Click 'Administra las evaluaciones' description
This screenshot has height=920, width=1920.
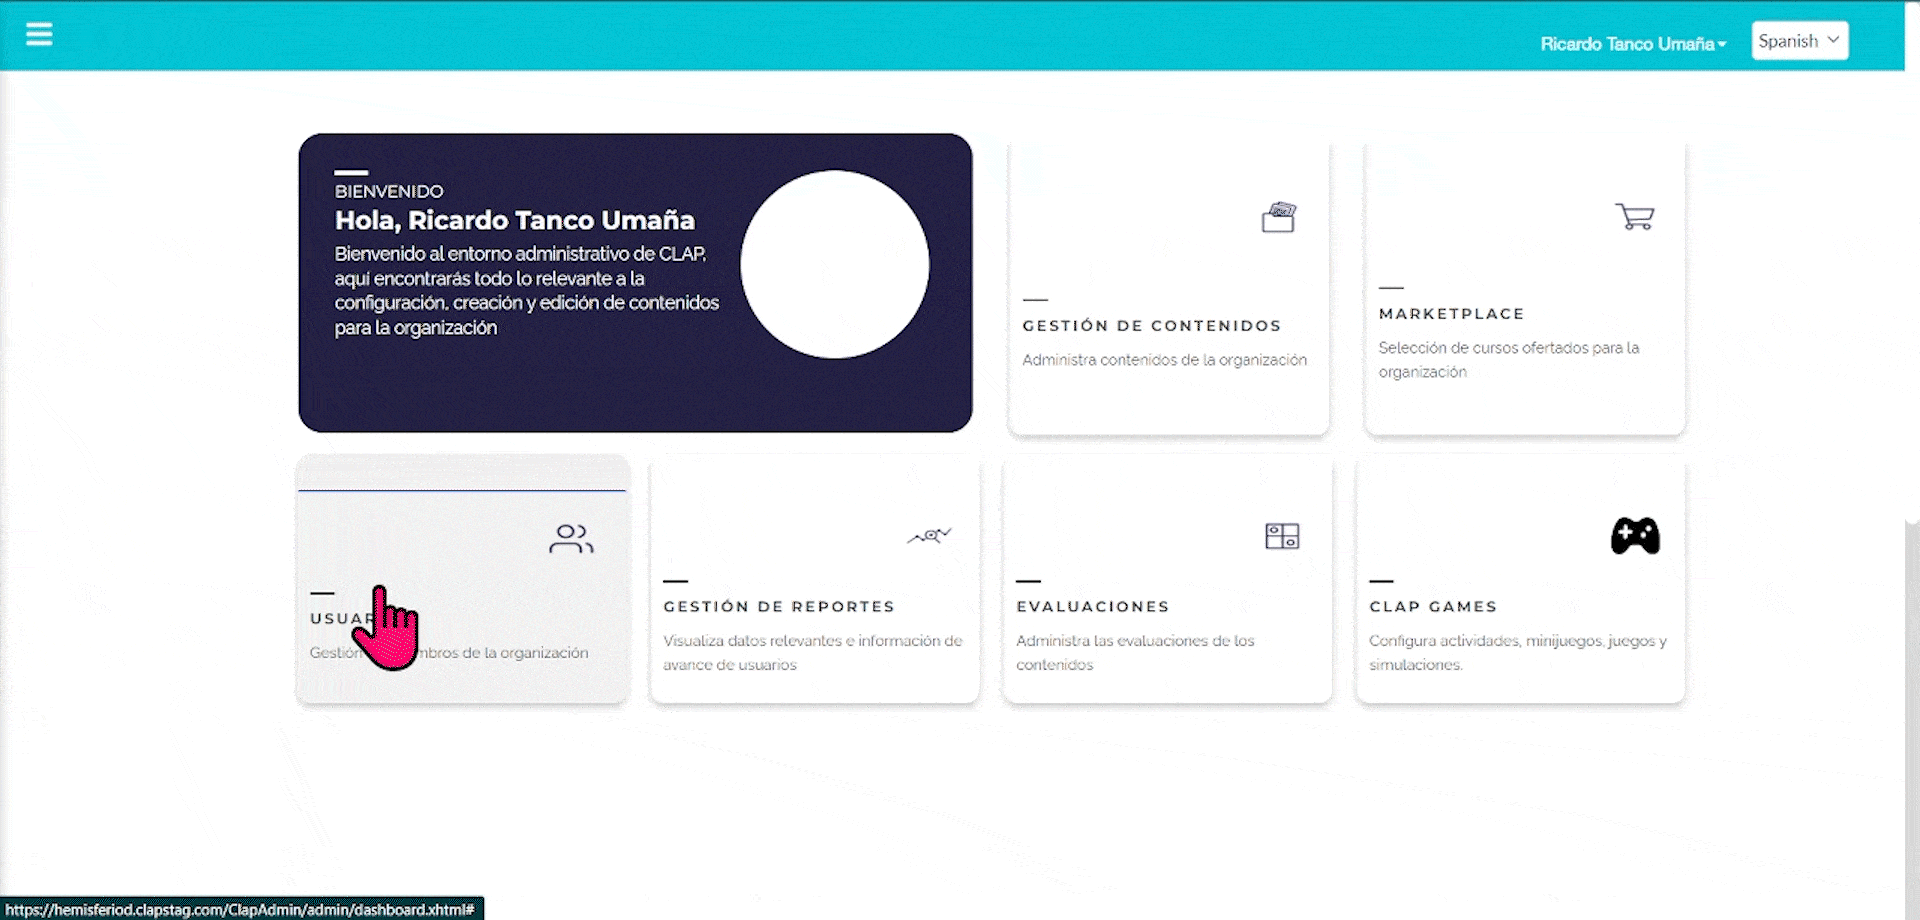tap(1135, 653)
